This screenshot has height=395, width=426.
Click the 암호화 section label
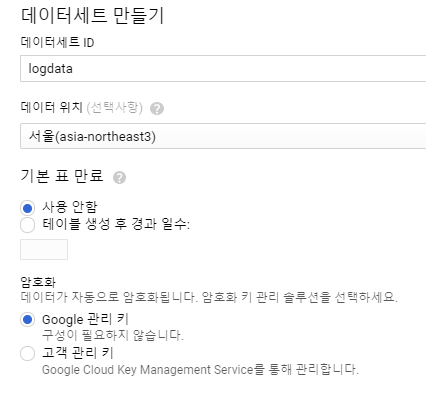tap(38, 282)
